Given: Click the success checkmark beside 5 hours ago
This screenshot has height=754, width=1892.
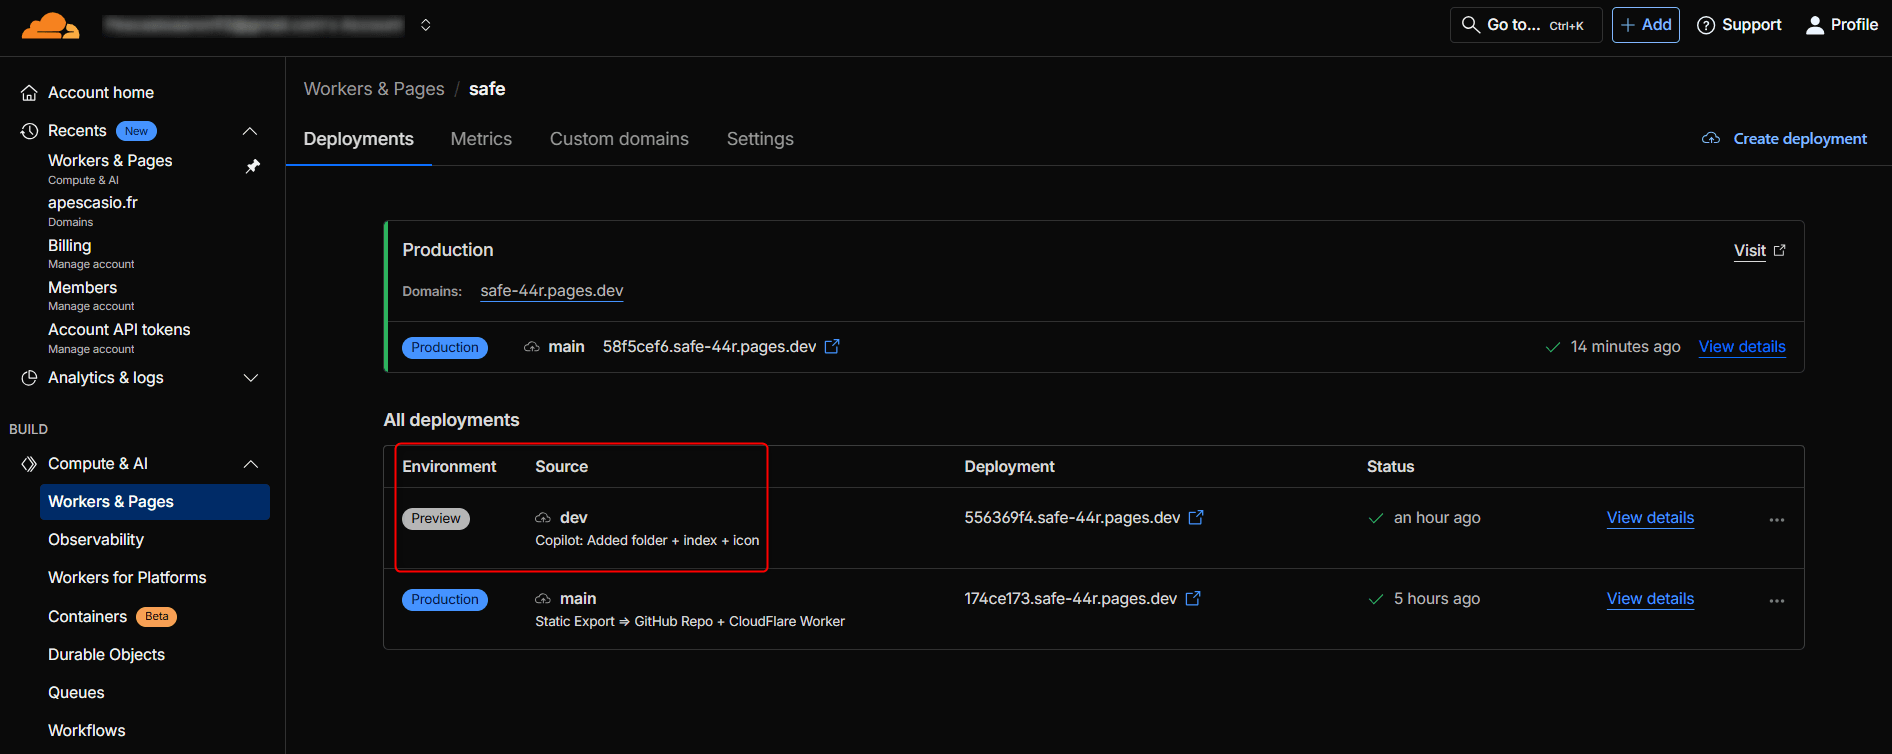Looking at the screenshot, I should pos(1376,600).
